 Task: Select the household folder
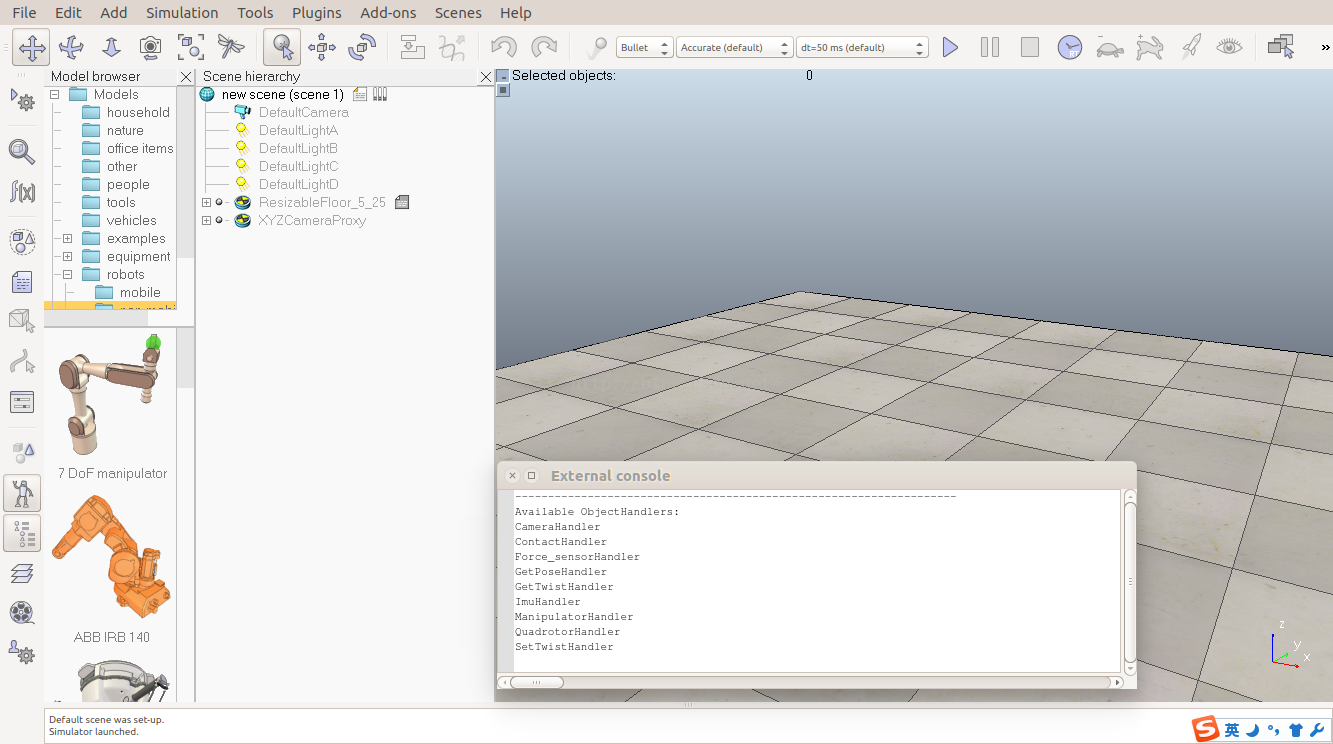(138, 113)
